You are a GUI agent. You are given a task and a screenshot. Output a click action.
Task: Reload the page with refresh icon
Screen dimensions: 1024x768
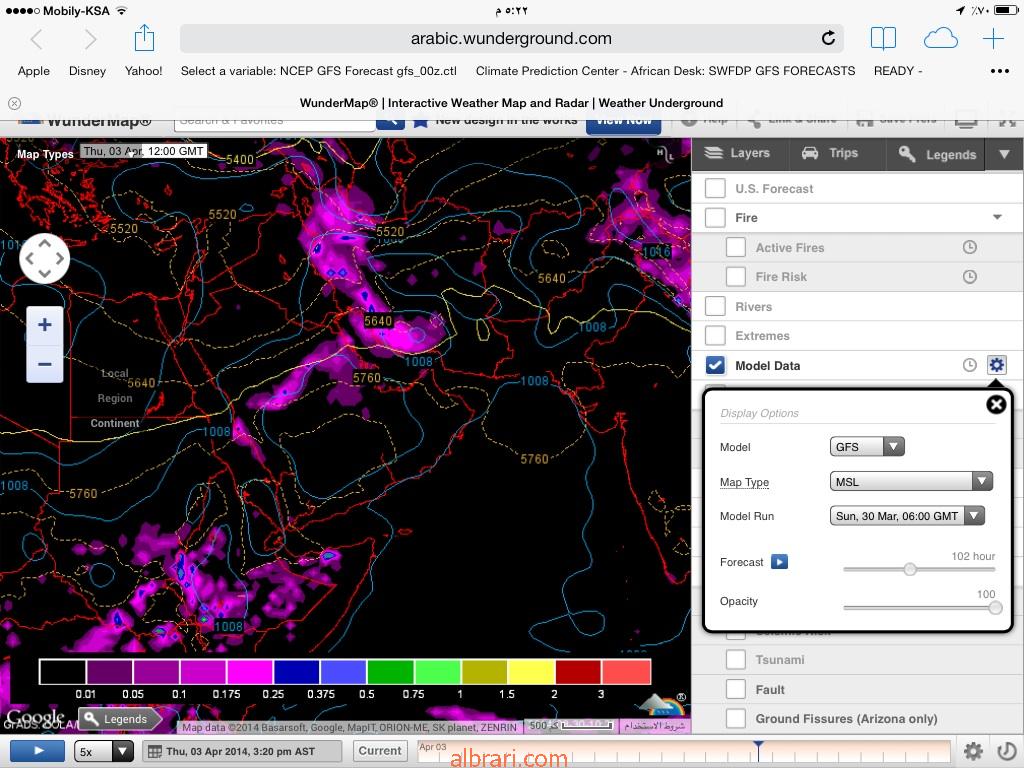(828, 39)
